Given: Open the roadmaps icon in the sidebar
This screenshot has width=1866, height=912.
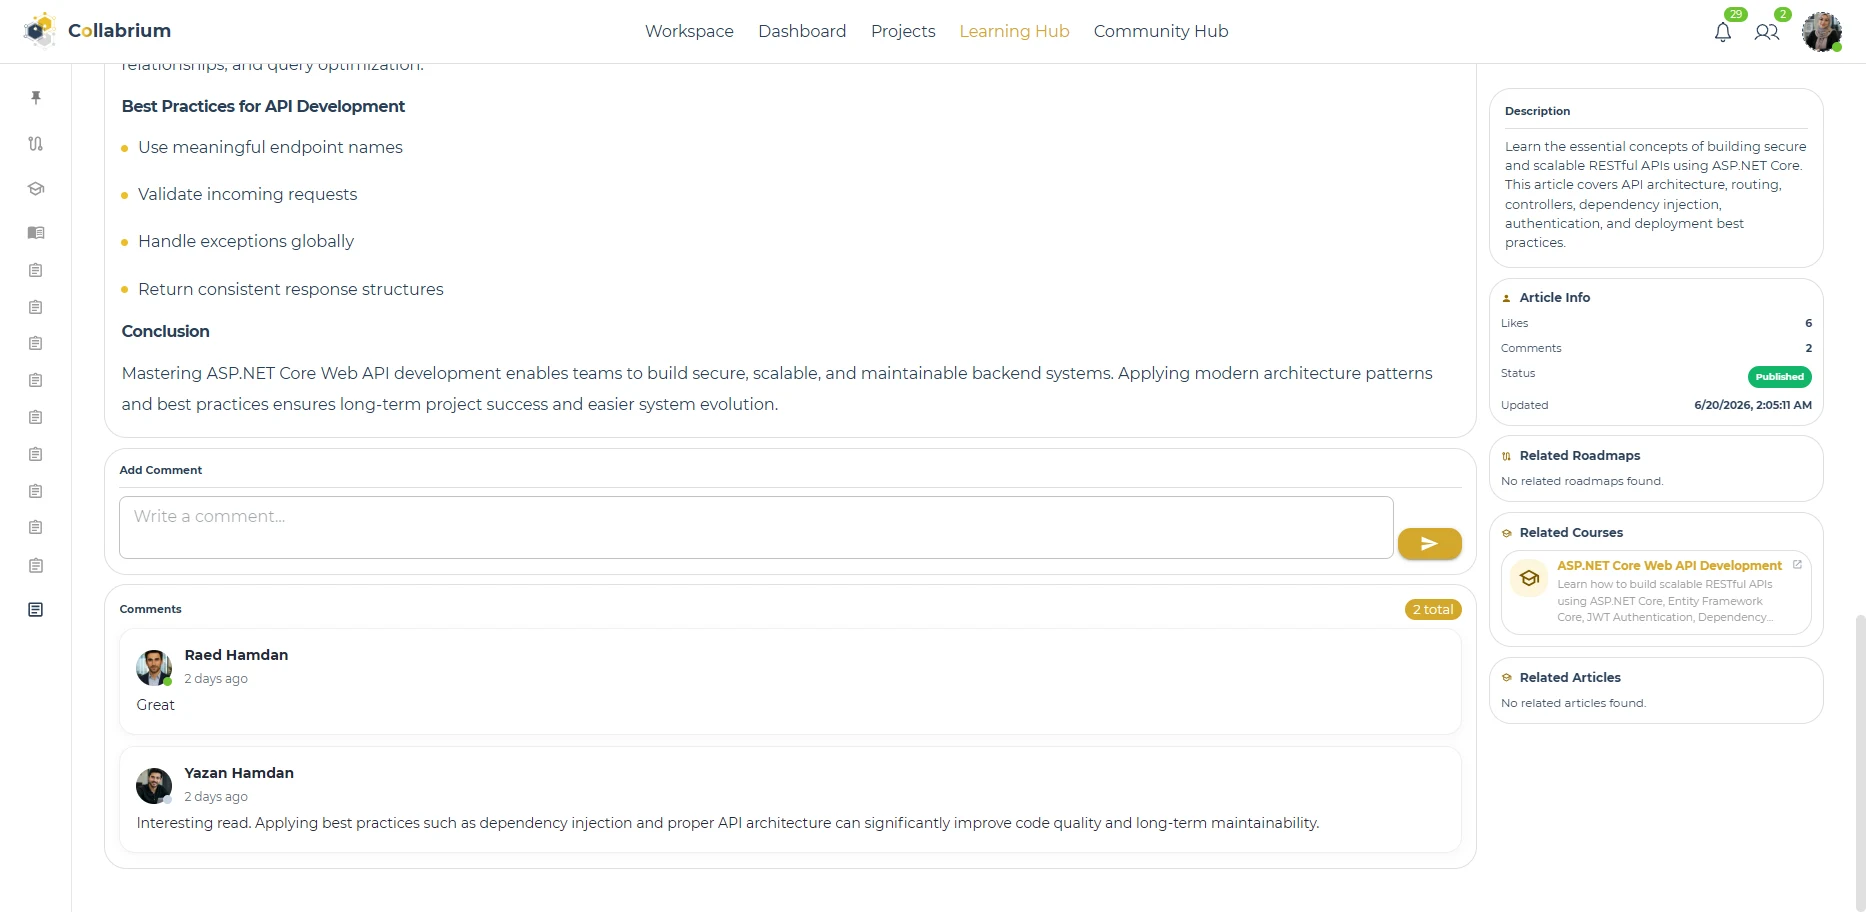Looking at the screenshot, I should click(36, 143).
